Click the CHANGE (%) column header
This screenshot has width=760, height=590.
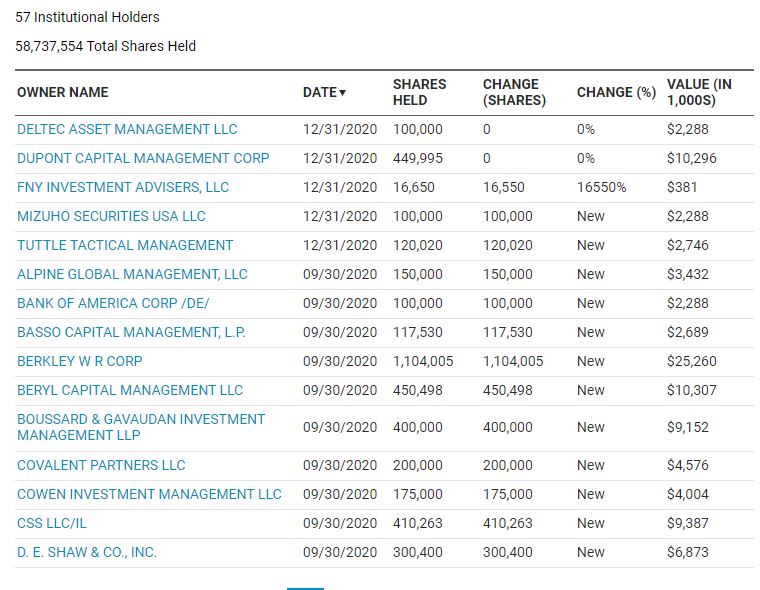[x=616, y=92]
